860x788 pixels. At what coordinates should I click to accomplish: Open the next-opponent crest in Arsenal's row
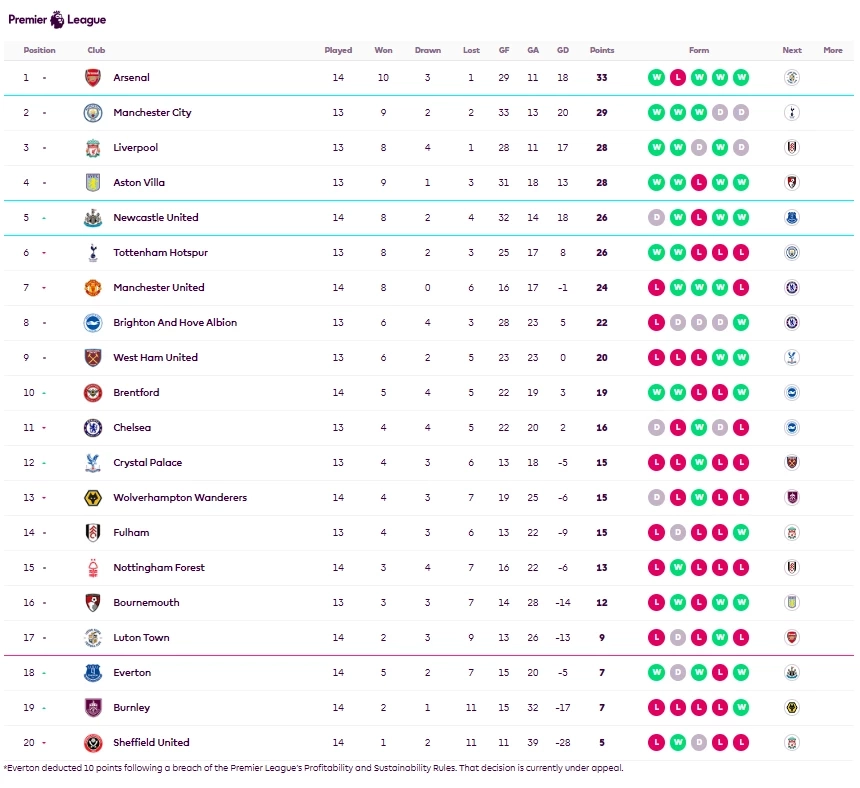[792, 78]
